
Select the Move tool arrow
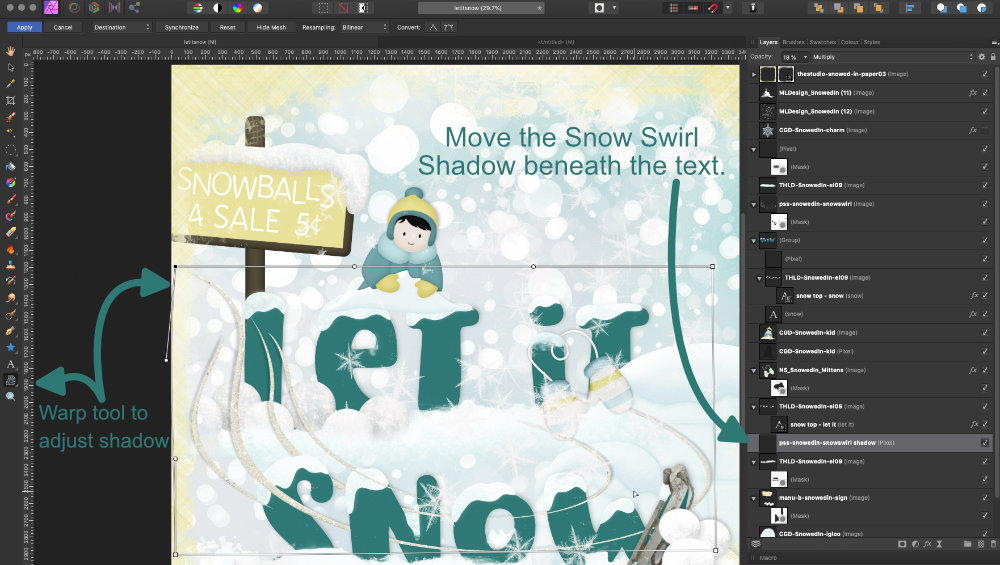point(11,68)
